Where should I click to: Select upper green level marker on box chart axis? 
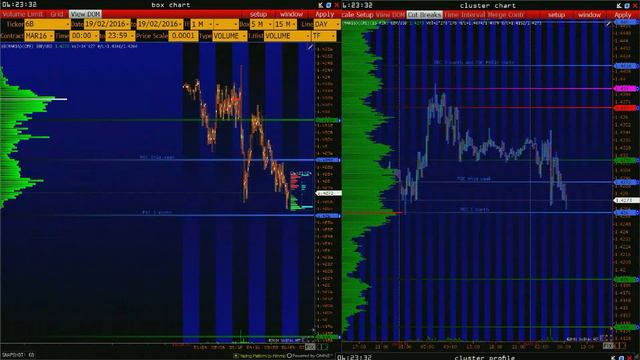(x=328, y=120)
